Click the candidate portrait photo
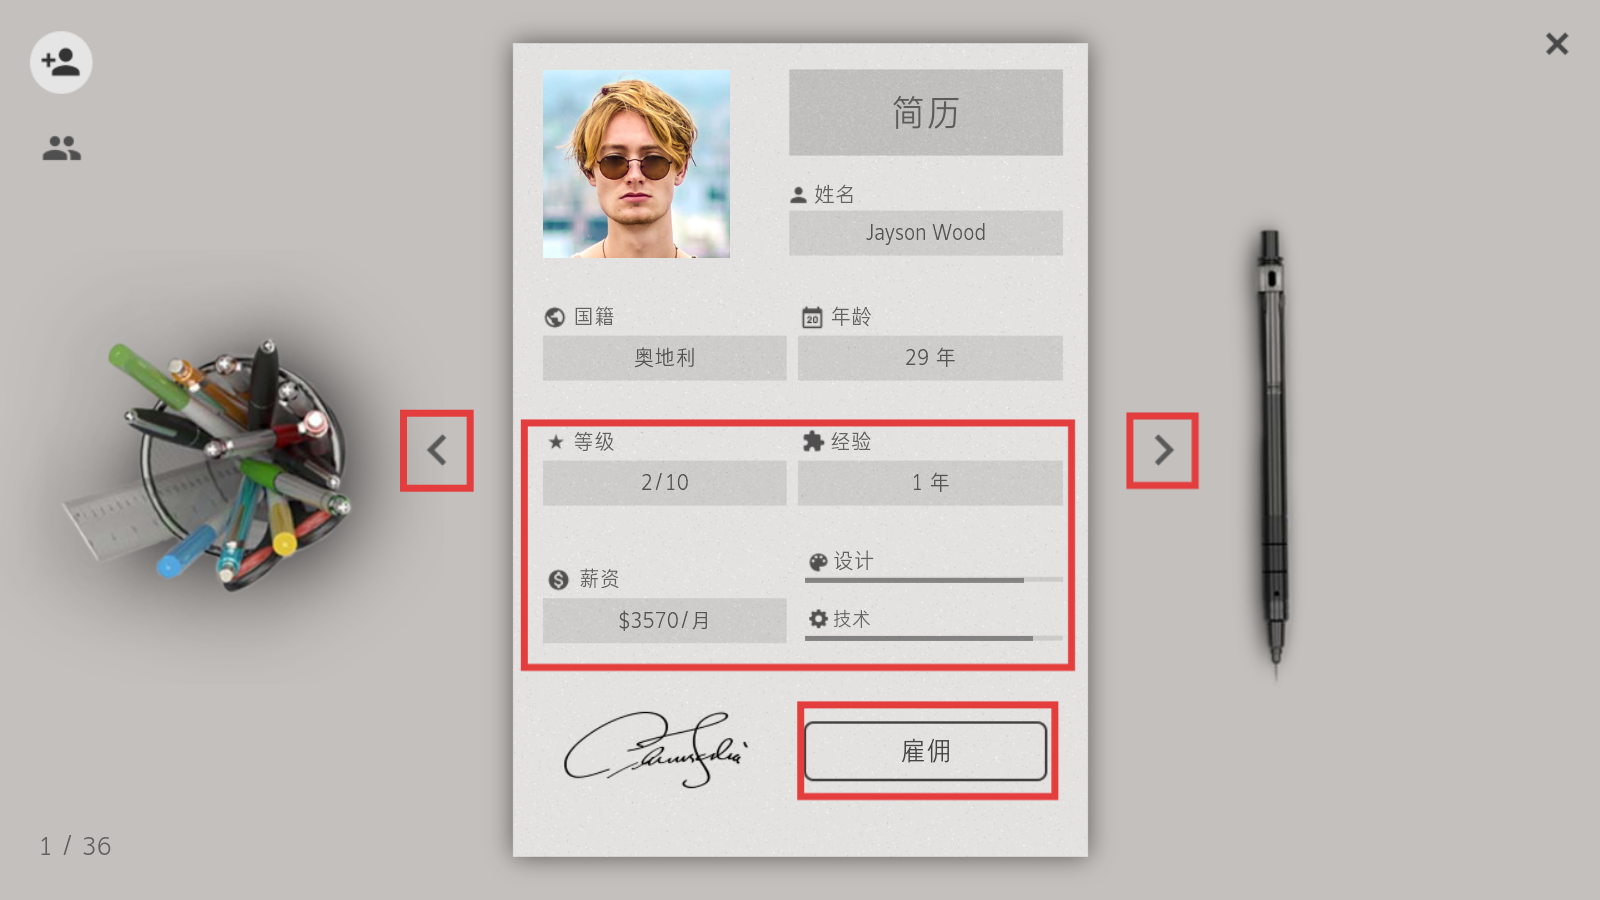The image size is (1600, 900). coord(636,164)
